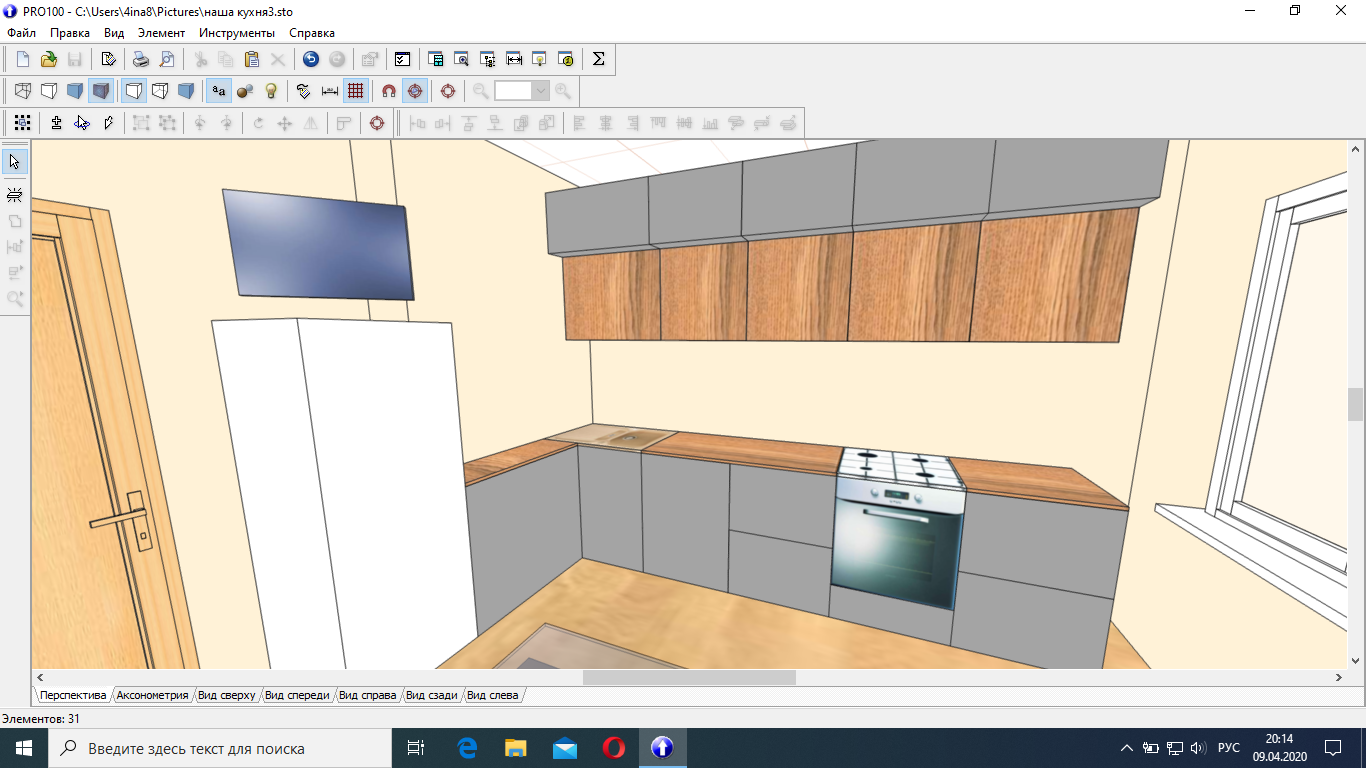Click the Windows search box in taskbar

coord(219,748)
